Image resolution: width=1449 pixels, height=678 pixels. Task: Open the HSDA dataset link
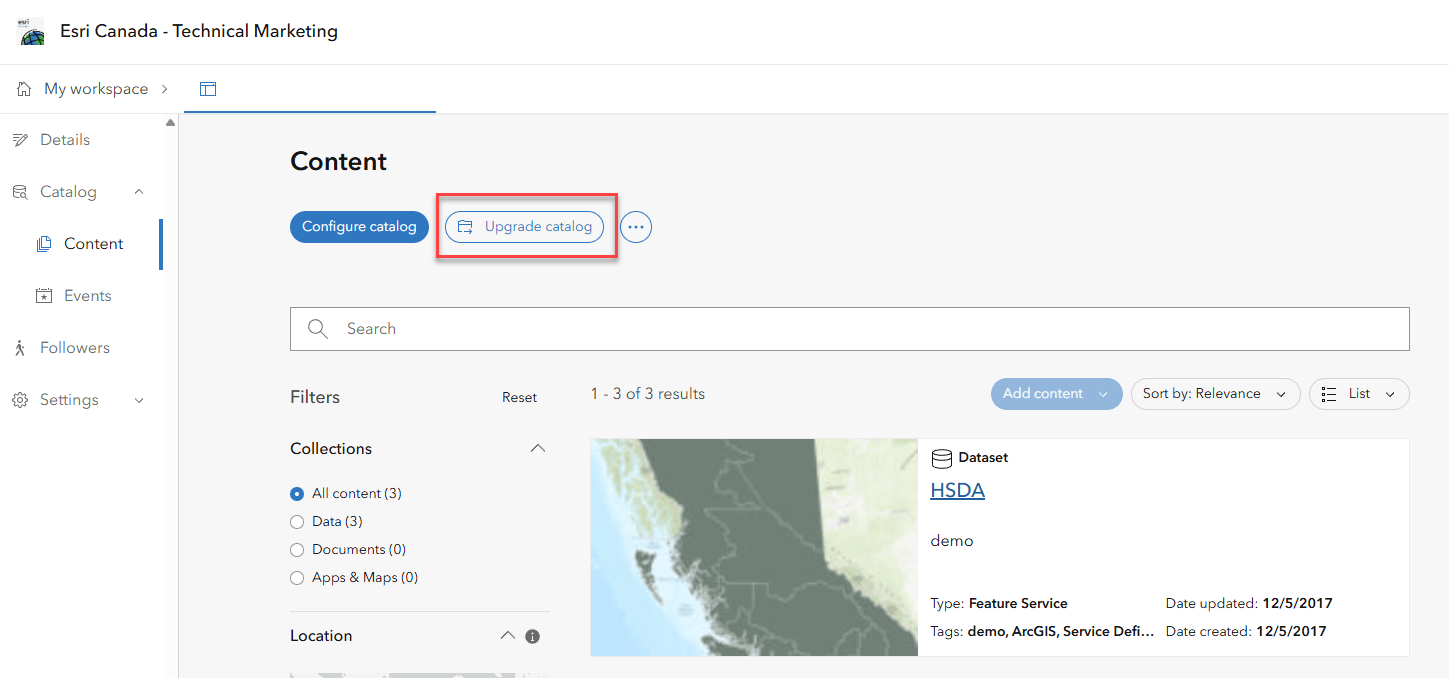click(x=958, y=491)
